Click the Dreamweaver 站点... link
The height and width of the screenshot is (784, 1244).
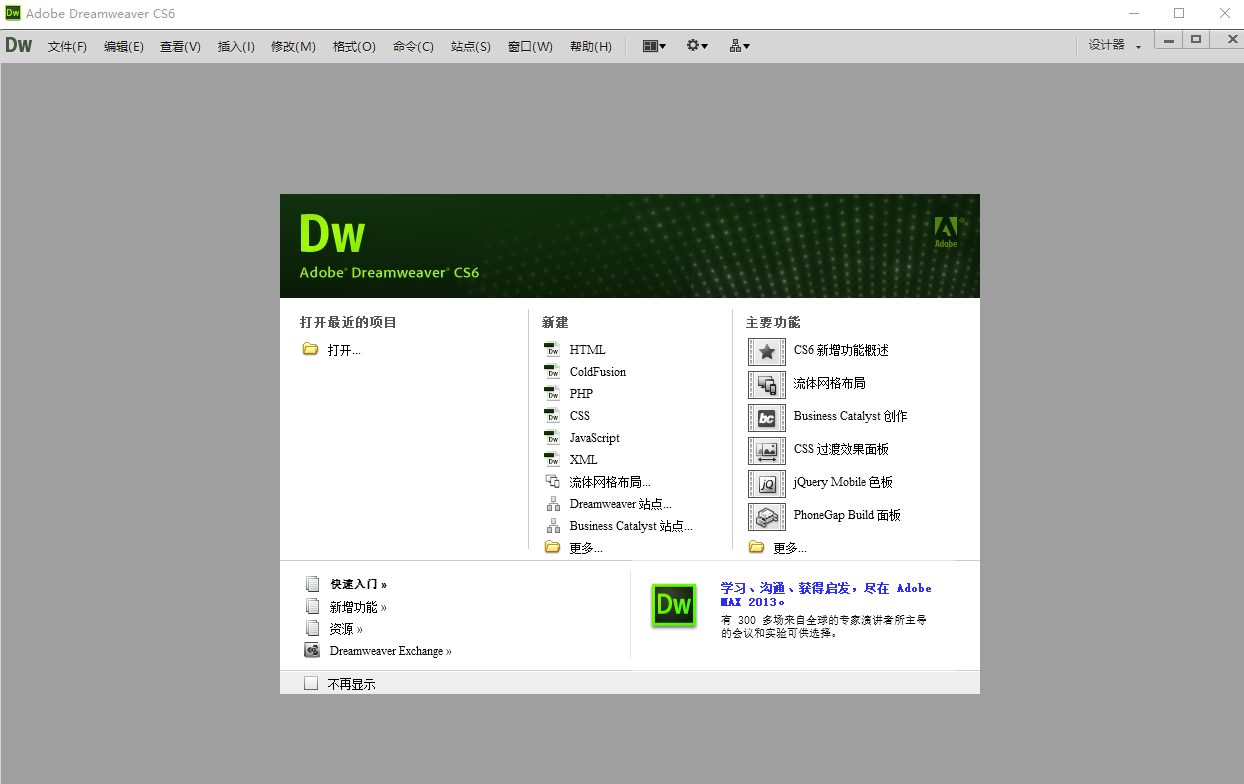pyautogui.click(x=621, y=504)
